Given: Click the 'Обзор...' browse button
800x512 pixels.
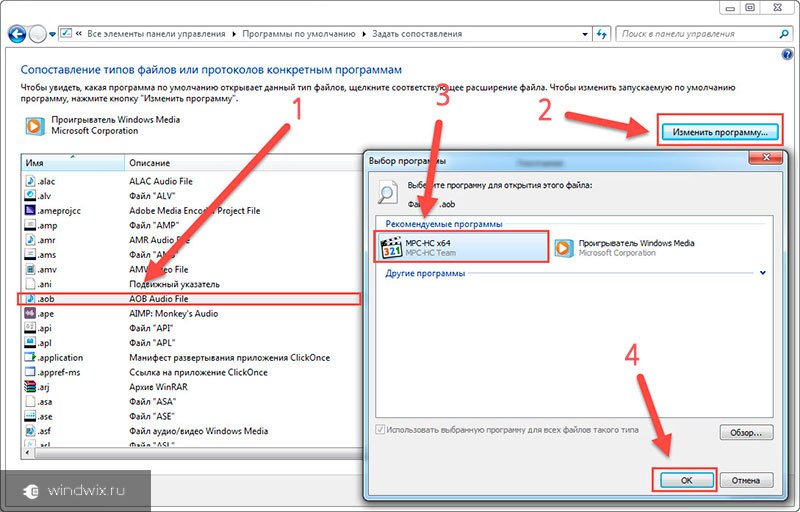Looking at the screenshot, I should pos(746,432).
